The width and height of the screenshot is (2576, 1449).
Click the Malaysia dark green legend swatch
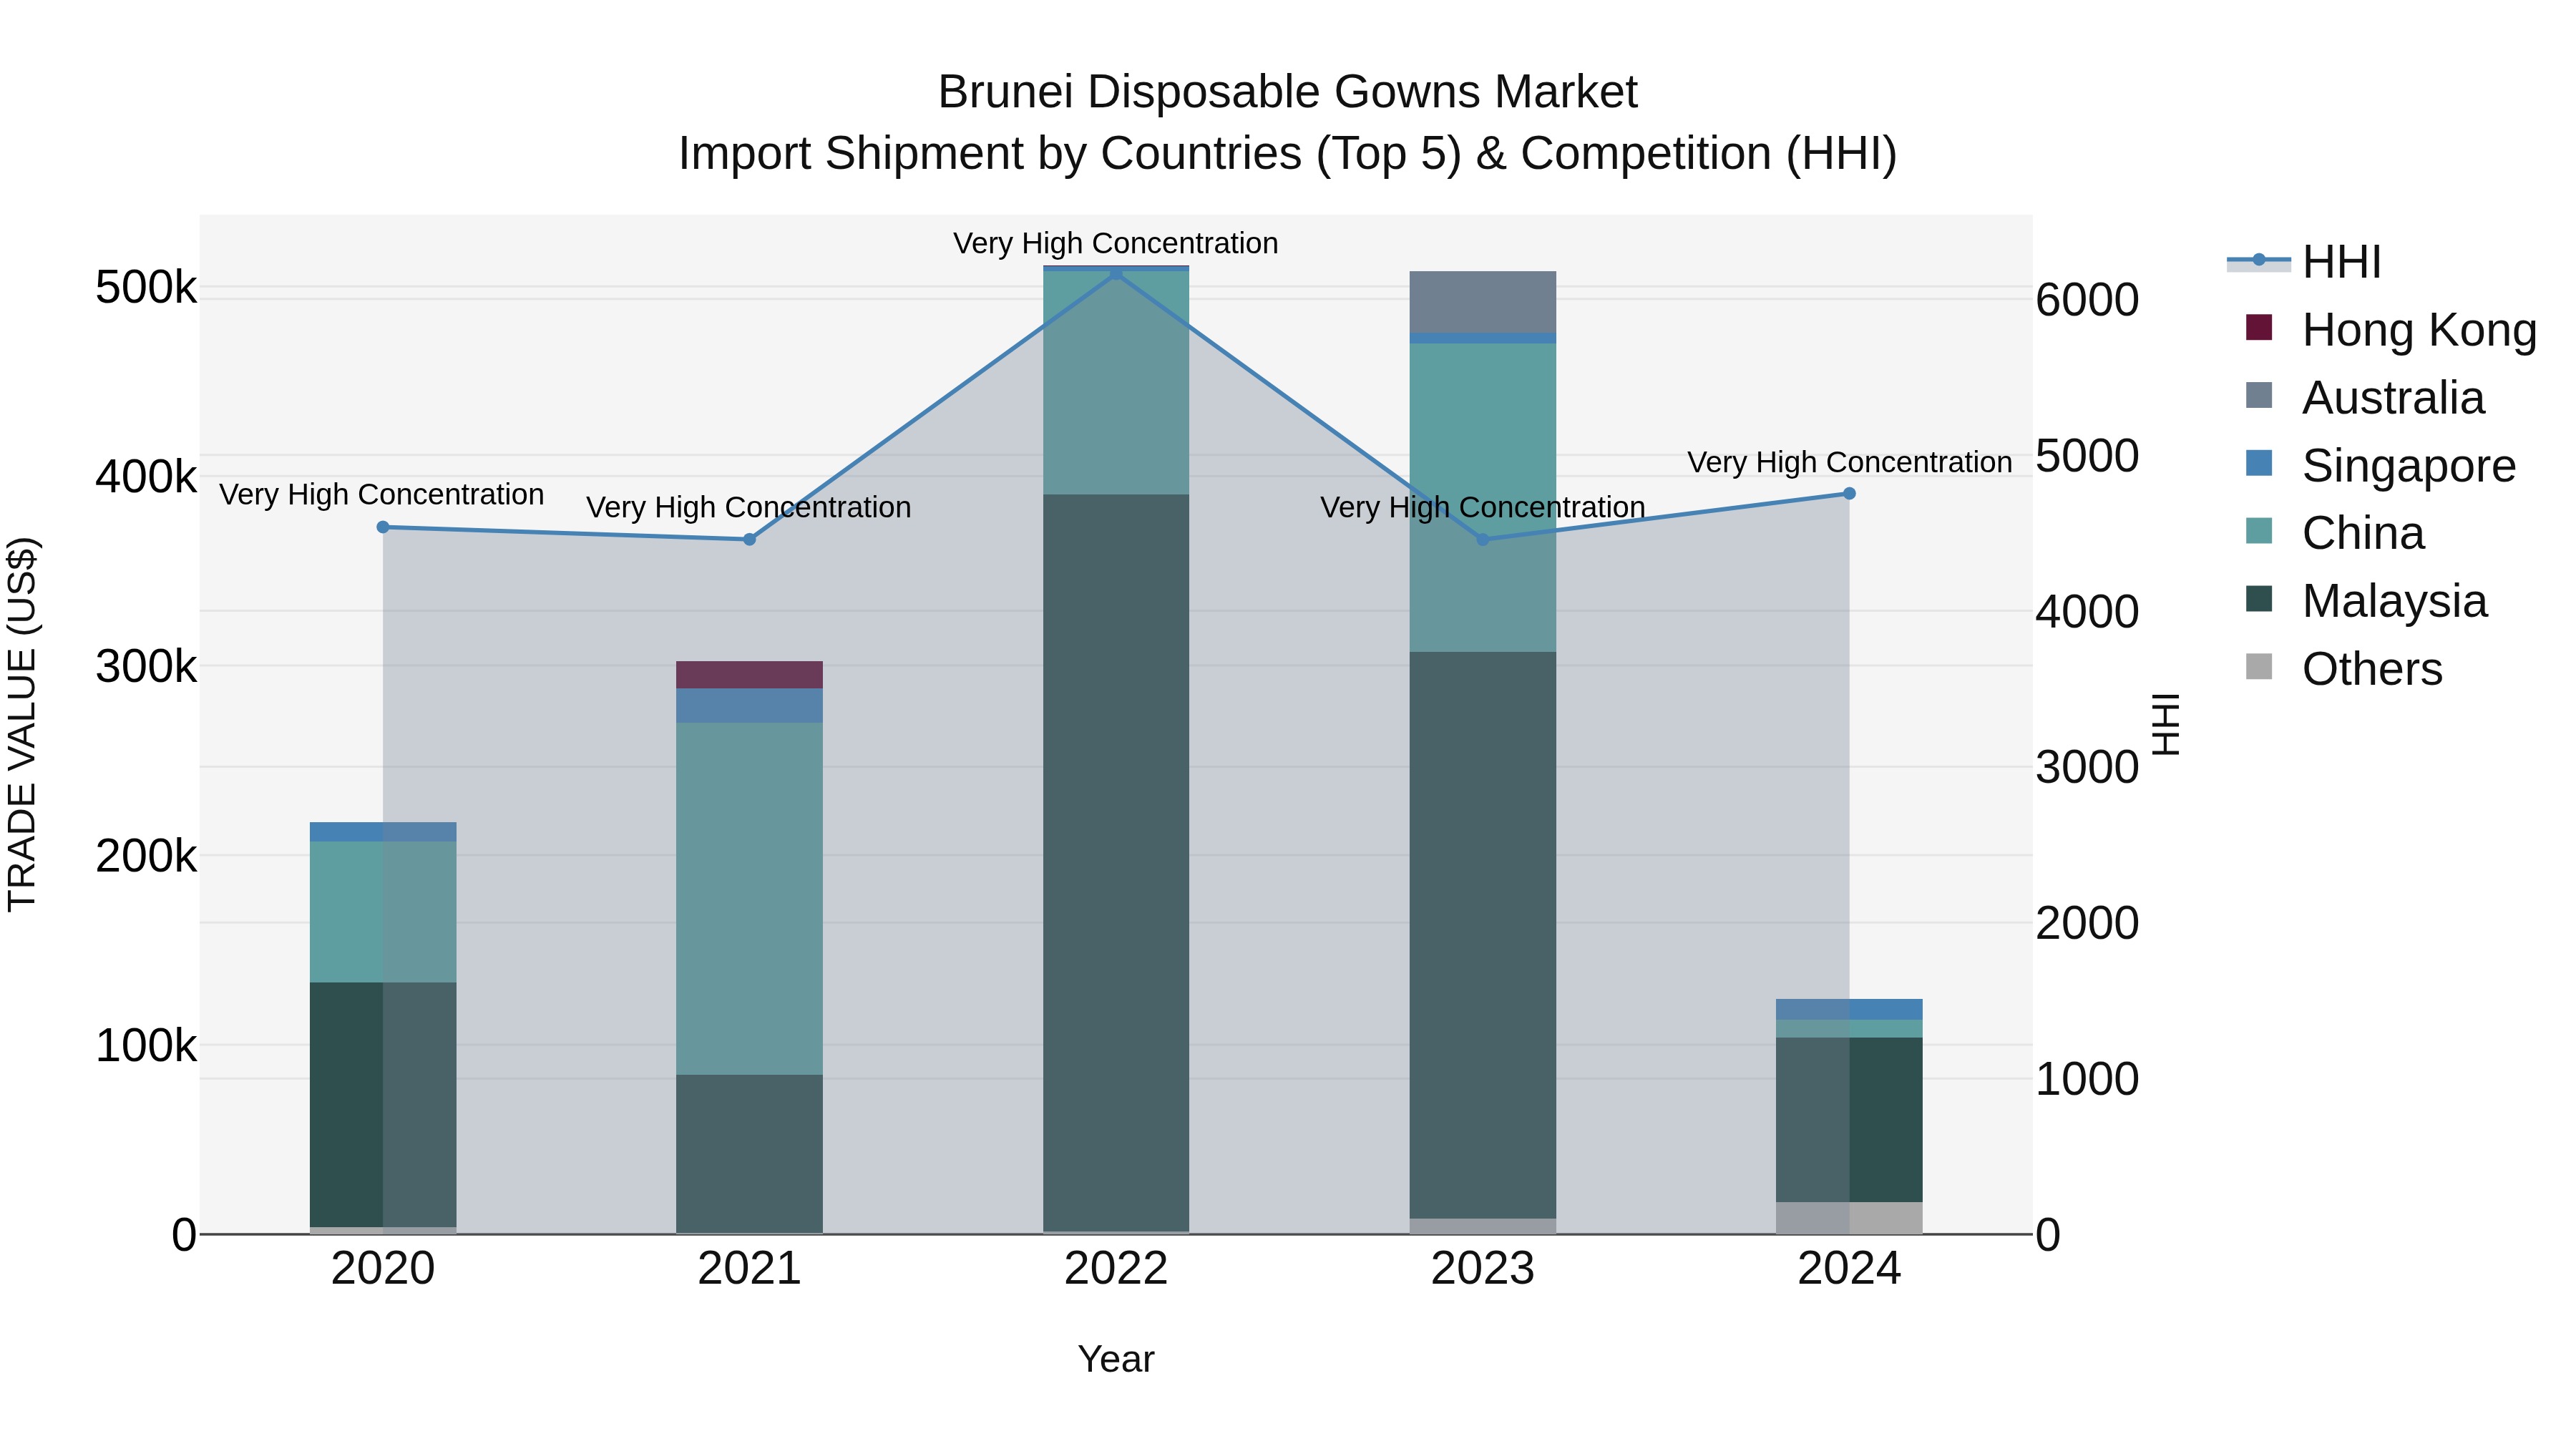click(x=2259, y=600)
